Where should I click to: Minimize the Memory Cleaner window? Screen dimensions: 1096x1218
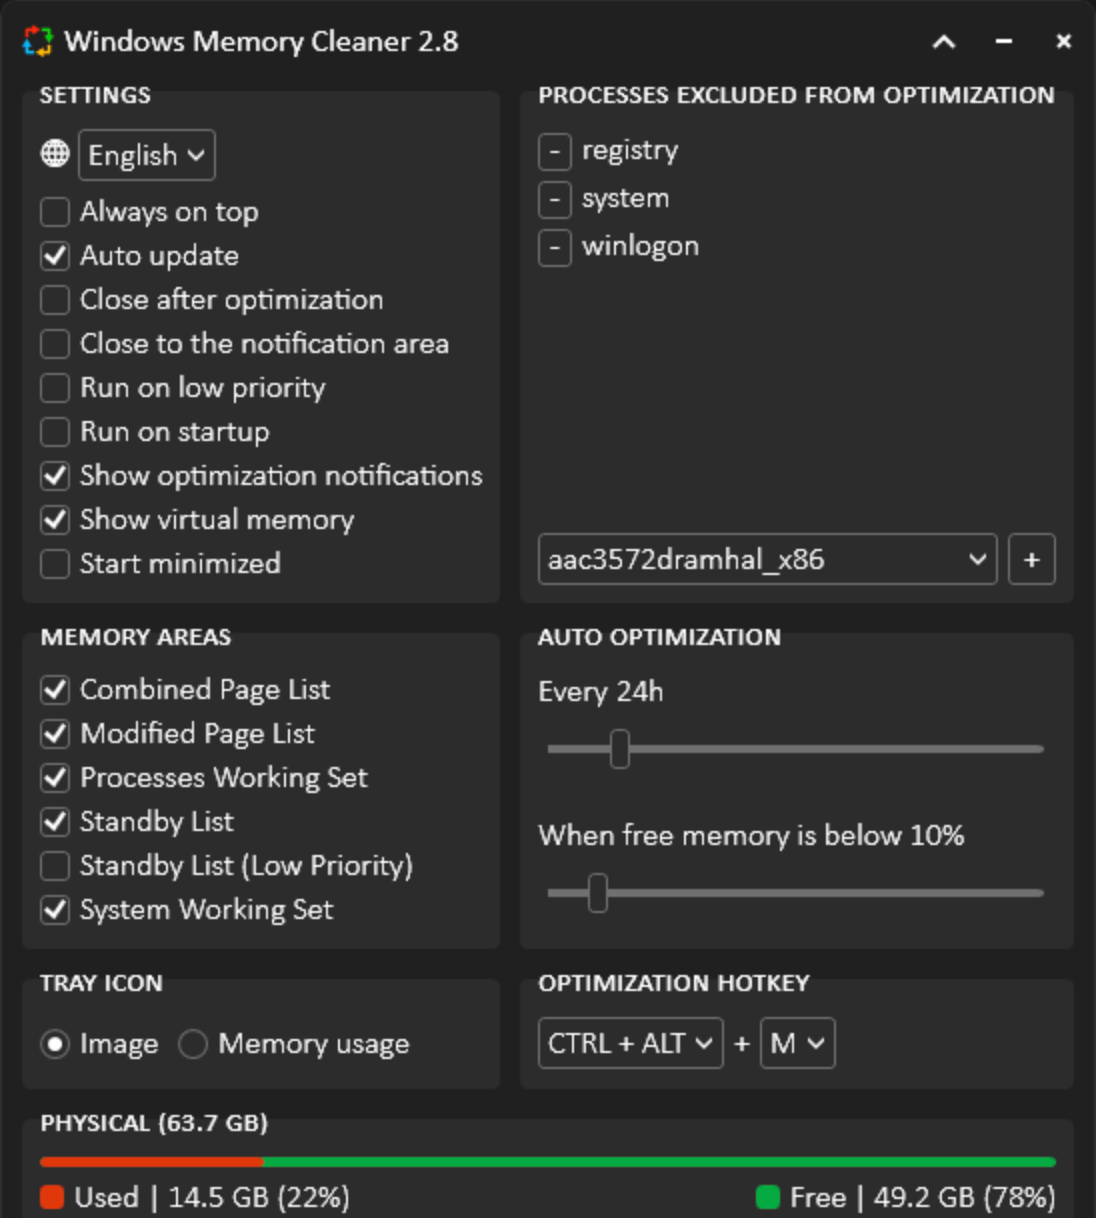pyautogui.click(x=1004, y=42)
